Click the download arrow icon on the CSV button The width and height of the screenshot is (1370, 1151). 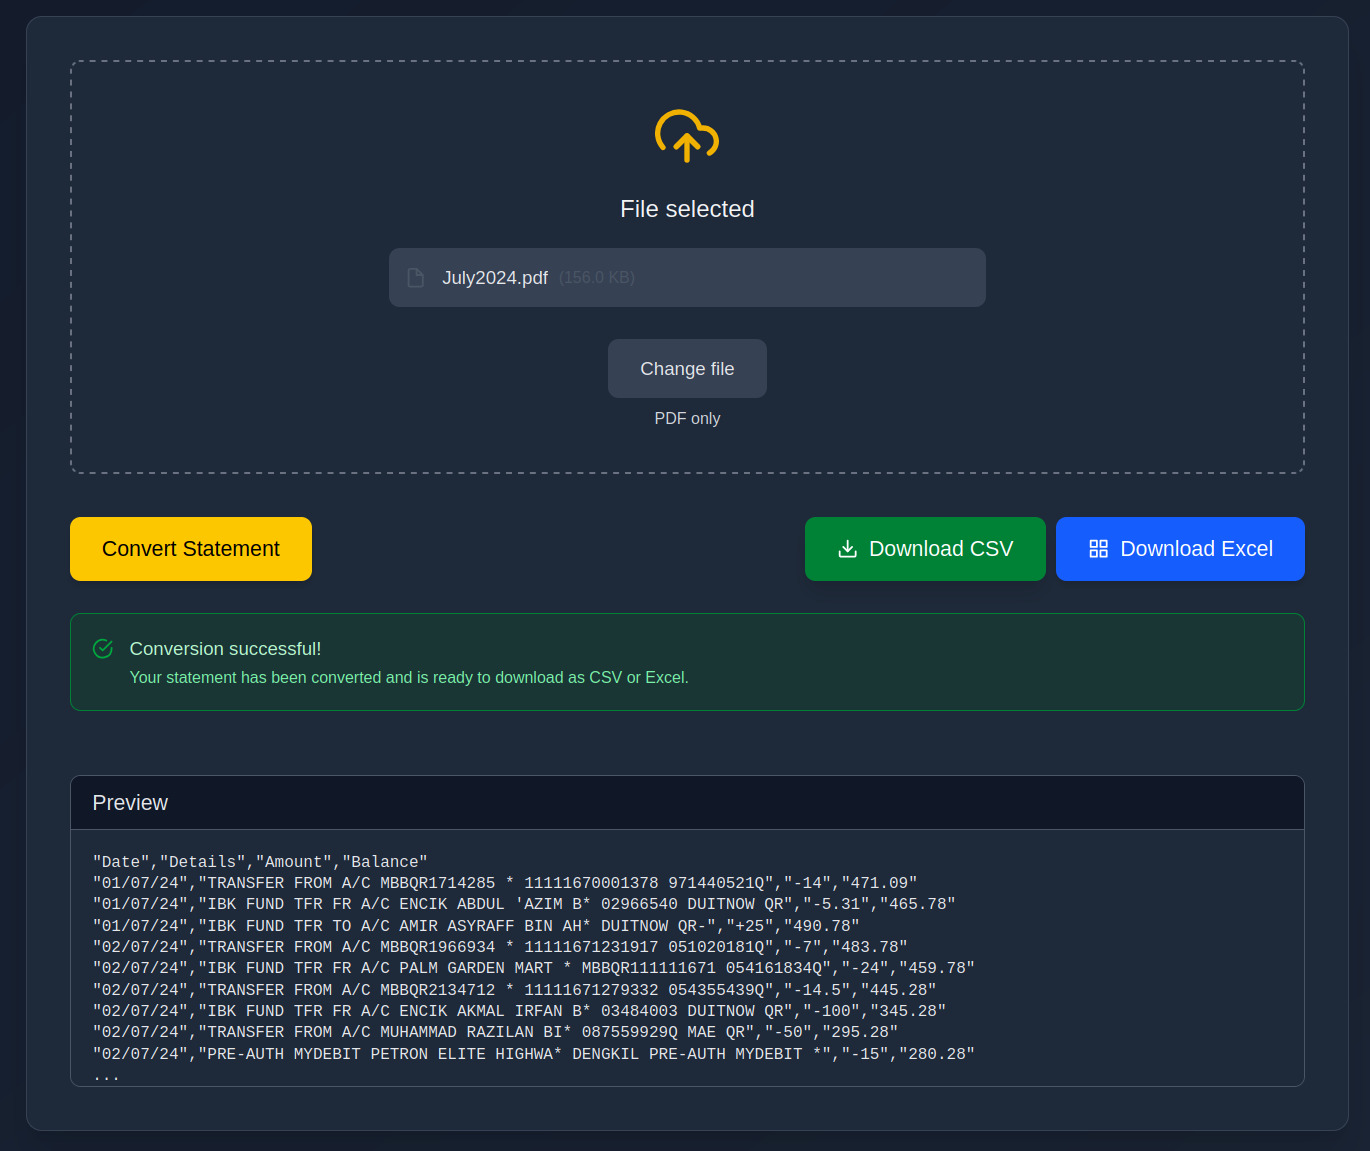pyautogui.click(x=847, y=549)
